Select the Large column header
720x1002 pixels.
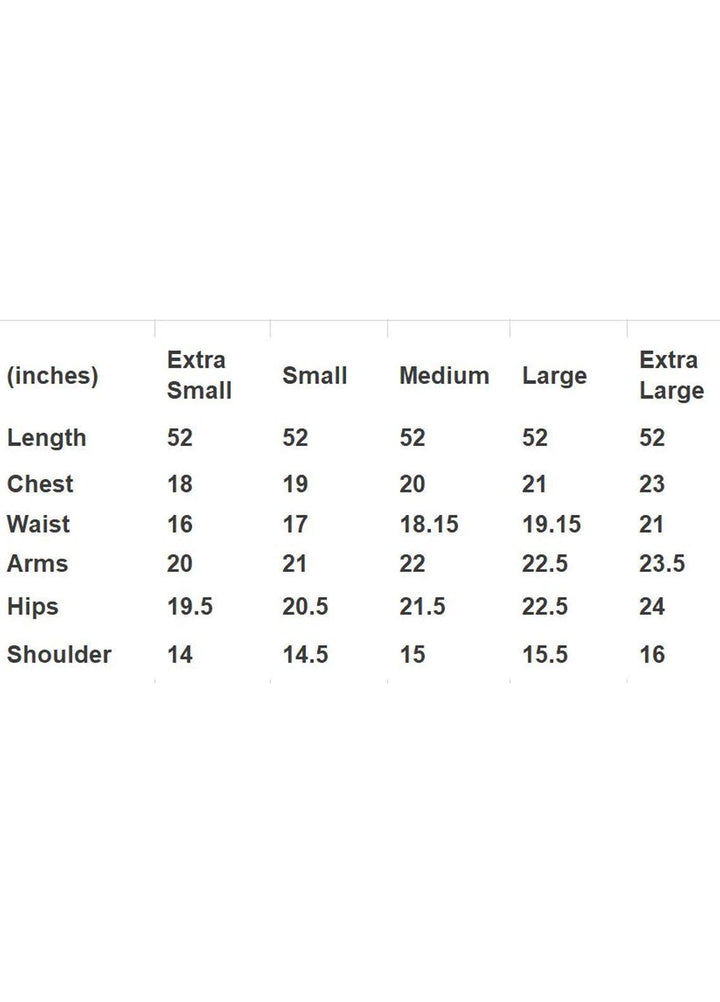[x=555, y=376]
